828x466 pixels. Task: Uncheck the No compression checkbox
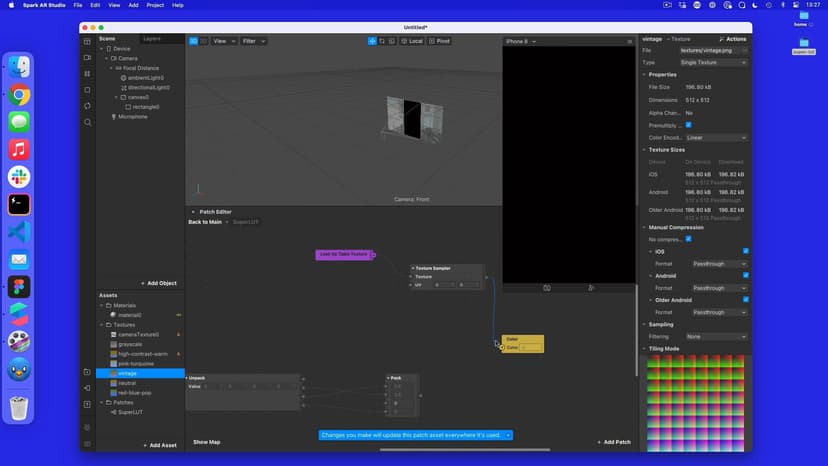688,239
